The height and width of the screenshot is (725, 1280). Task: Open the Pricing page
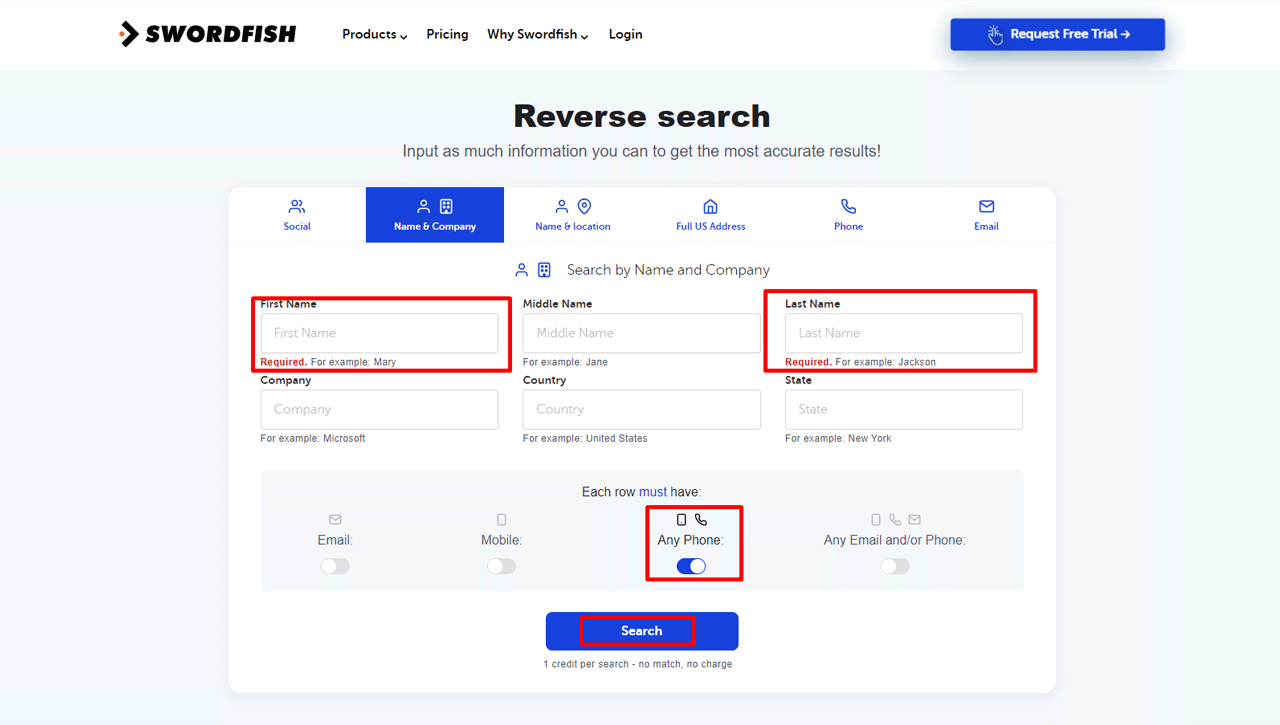point(447,34)
